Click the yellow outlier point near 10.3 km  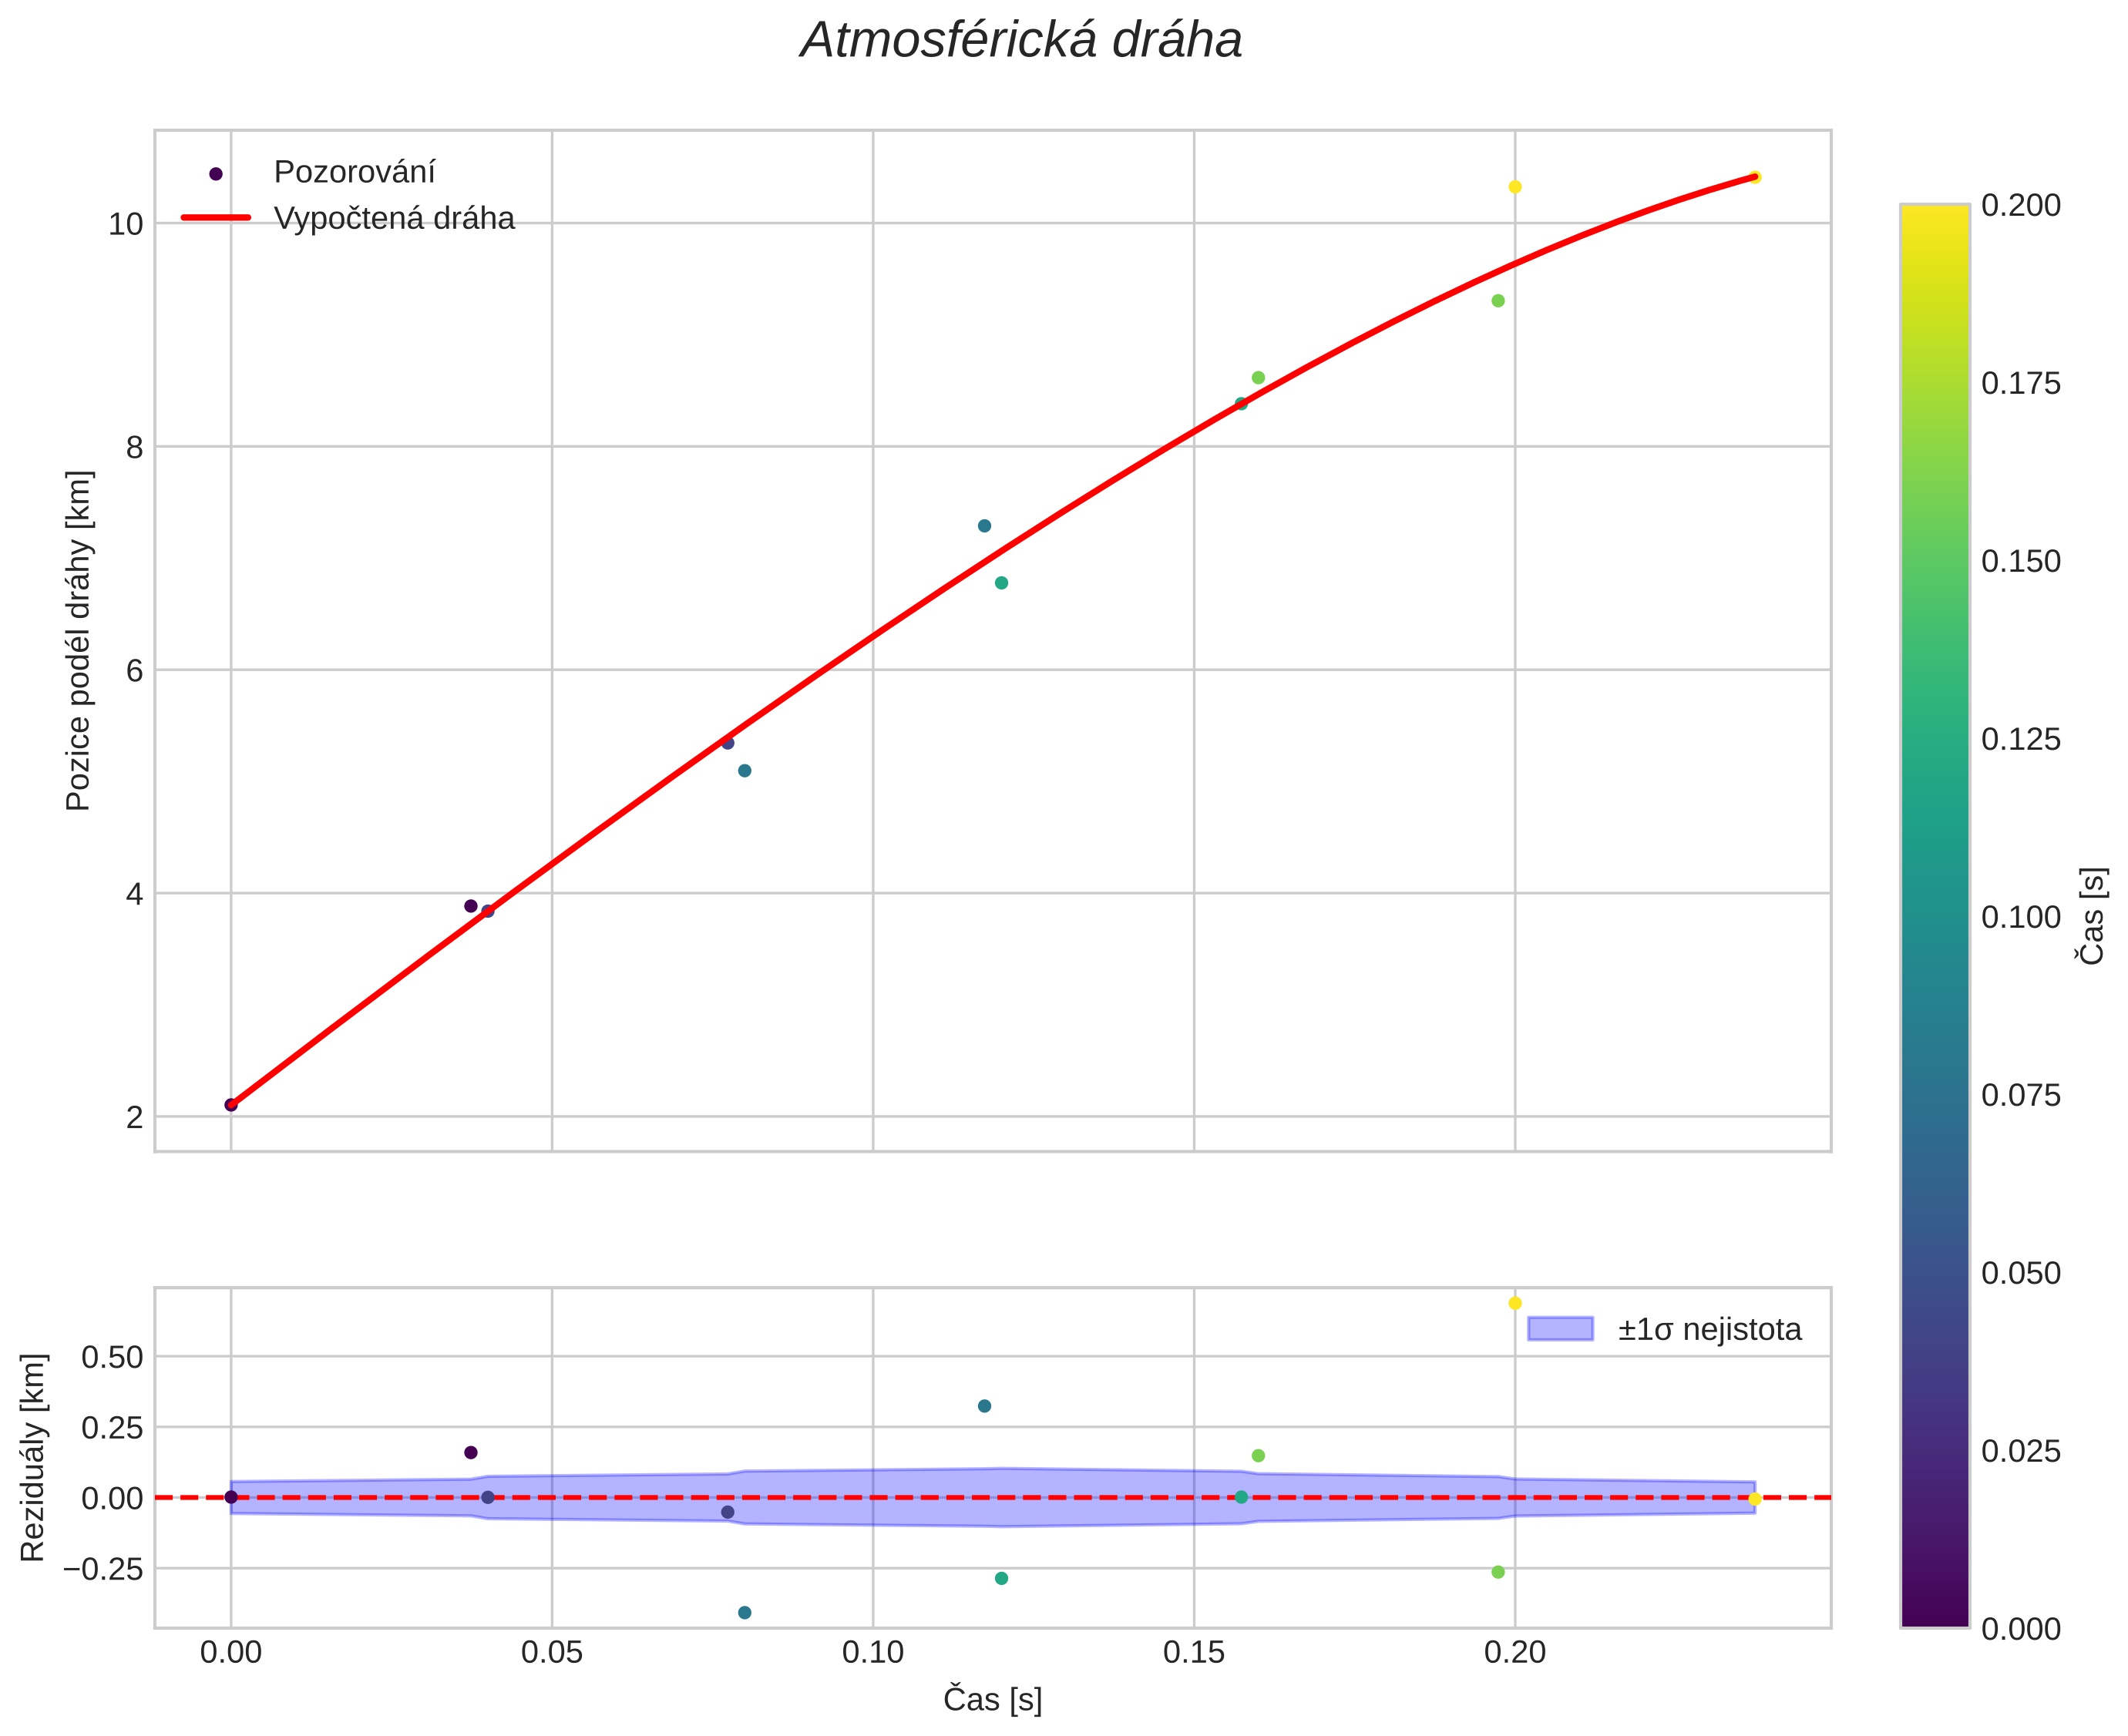[1515, 187]
